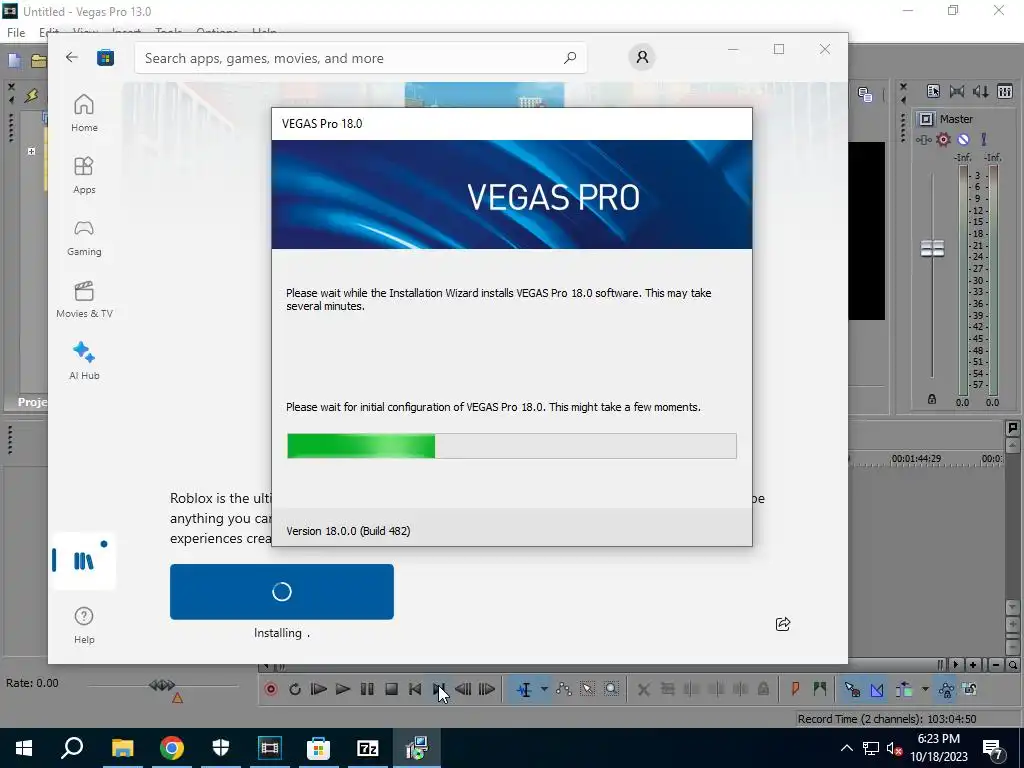Open Master automation settings gear icon
Viewport: 1024px width, 768px height.
(943, 139)
